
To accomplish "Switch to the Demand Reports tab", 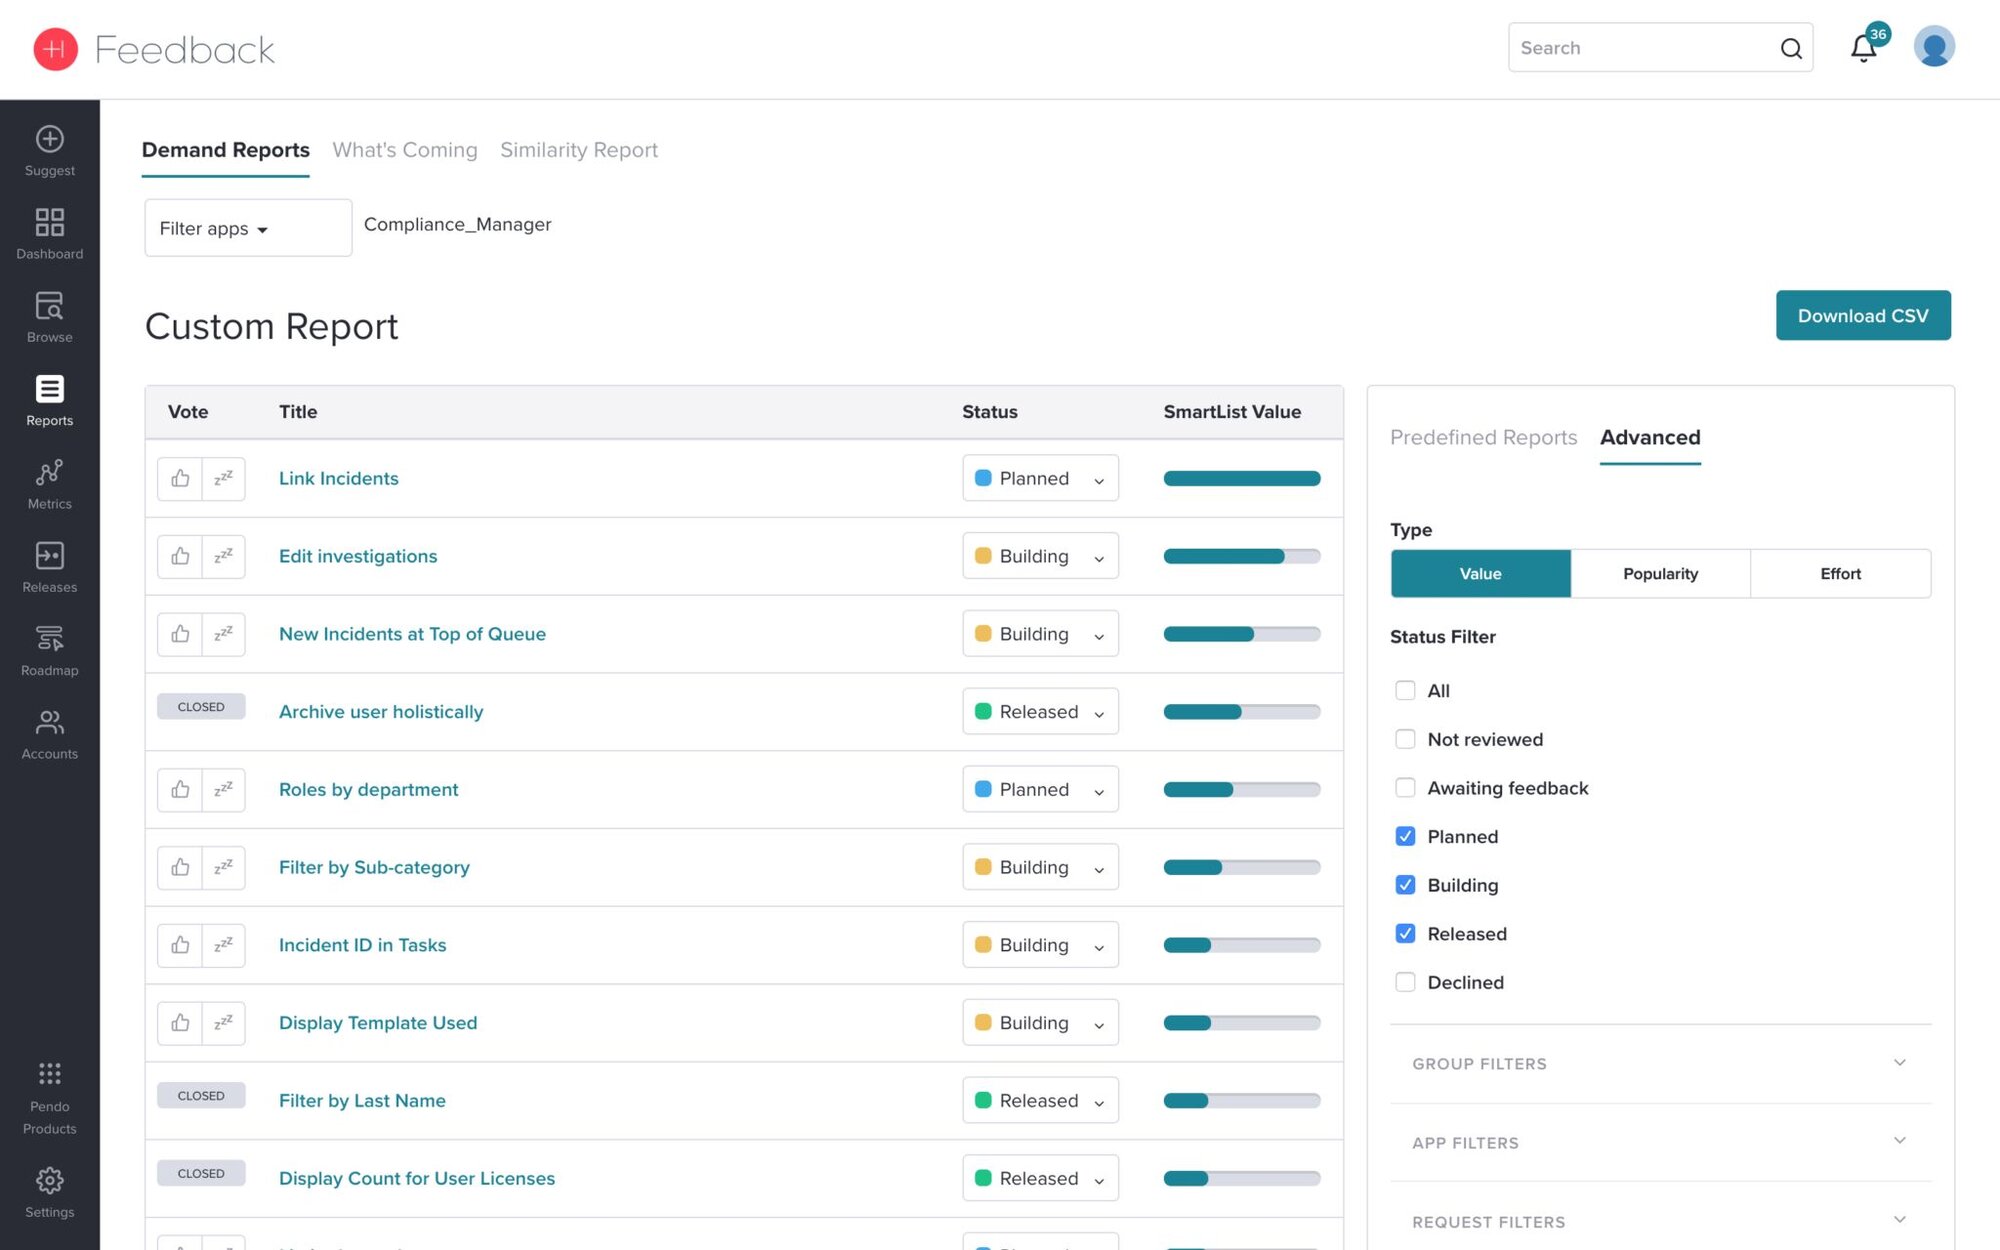I will pos(225,150).
